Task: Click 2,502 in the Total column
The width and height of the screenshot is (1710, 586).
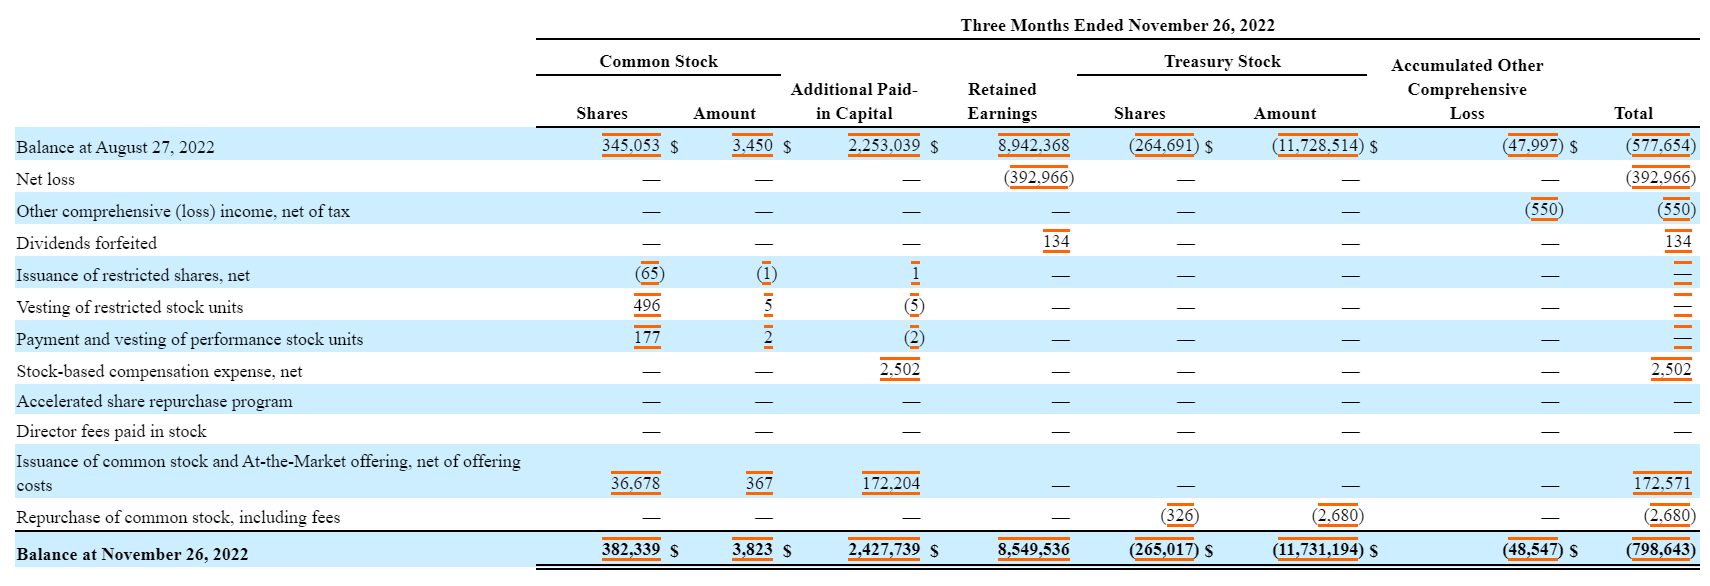Action: [x=1671, y=369]
